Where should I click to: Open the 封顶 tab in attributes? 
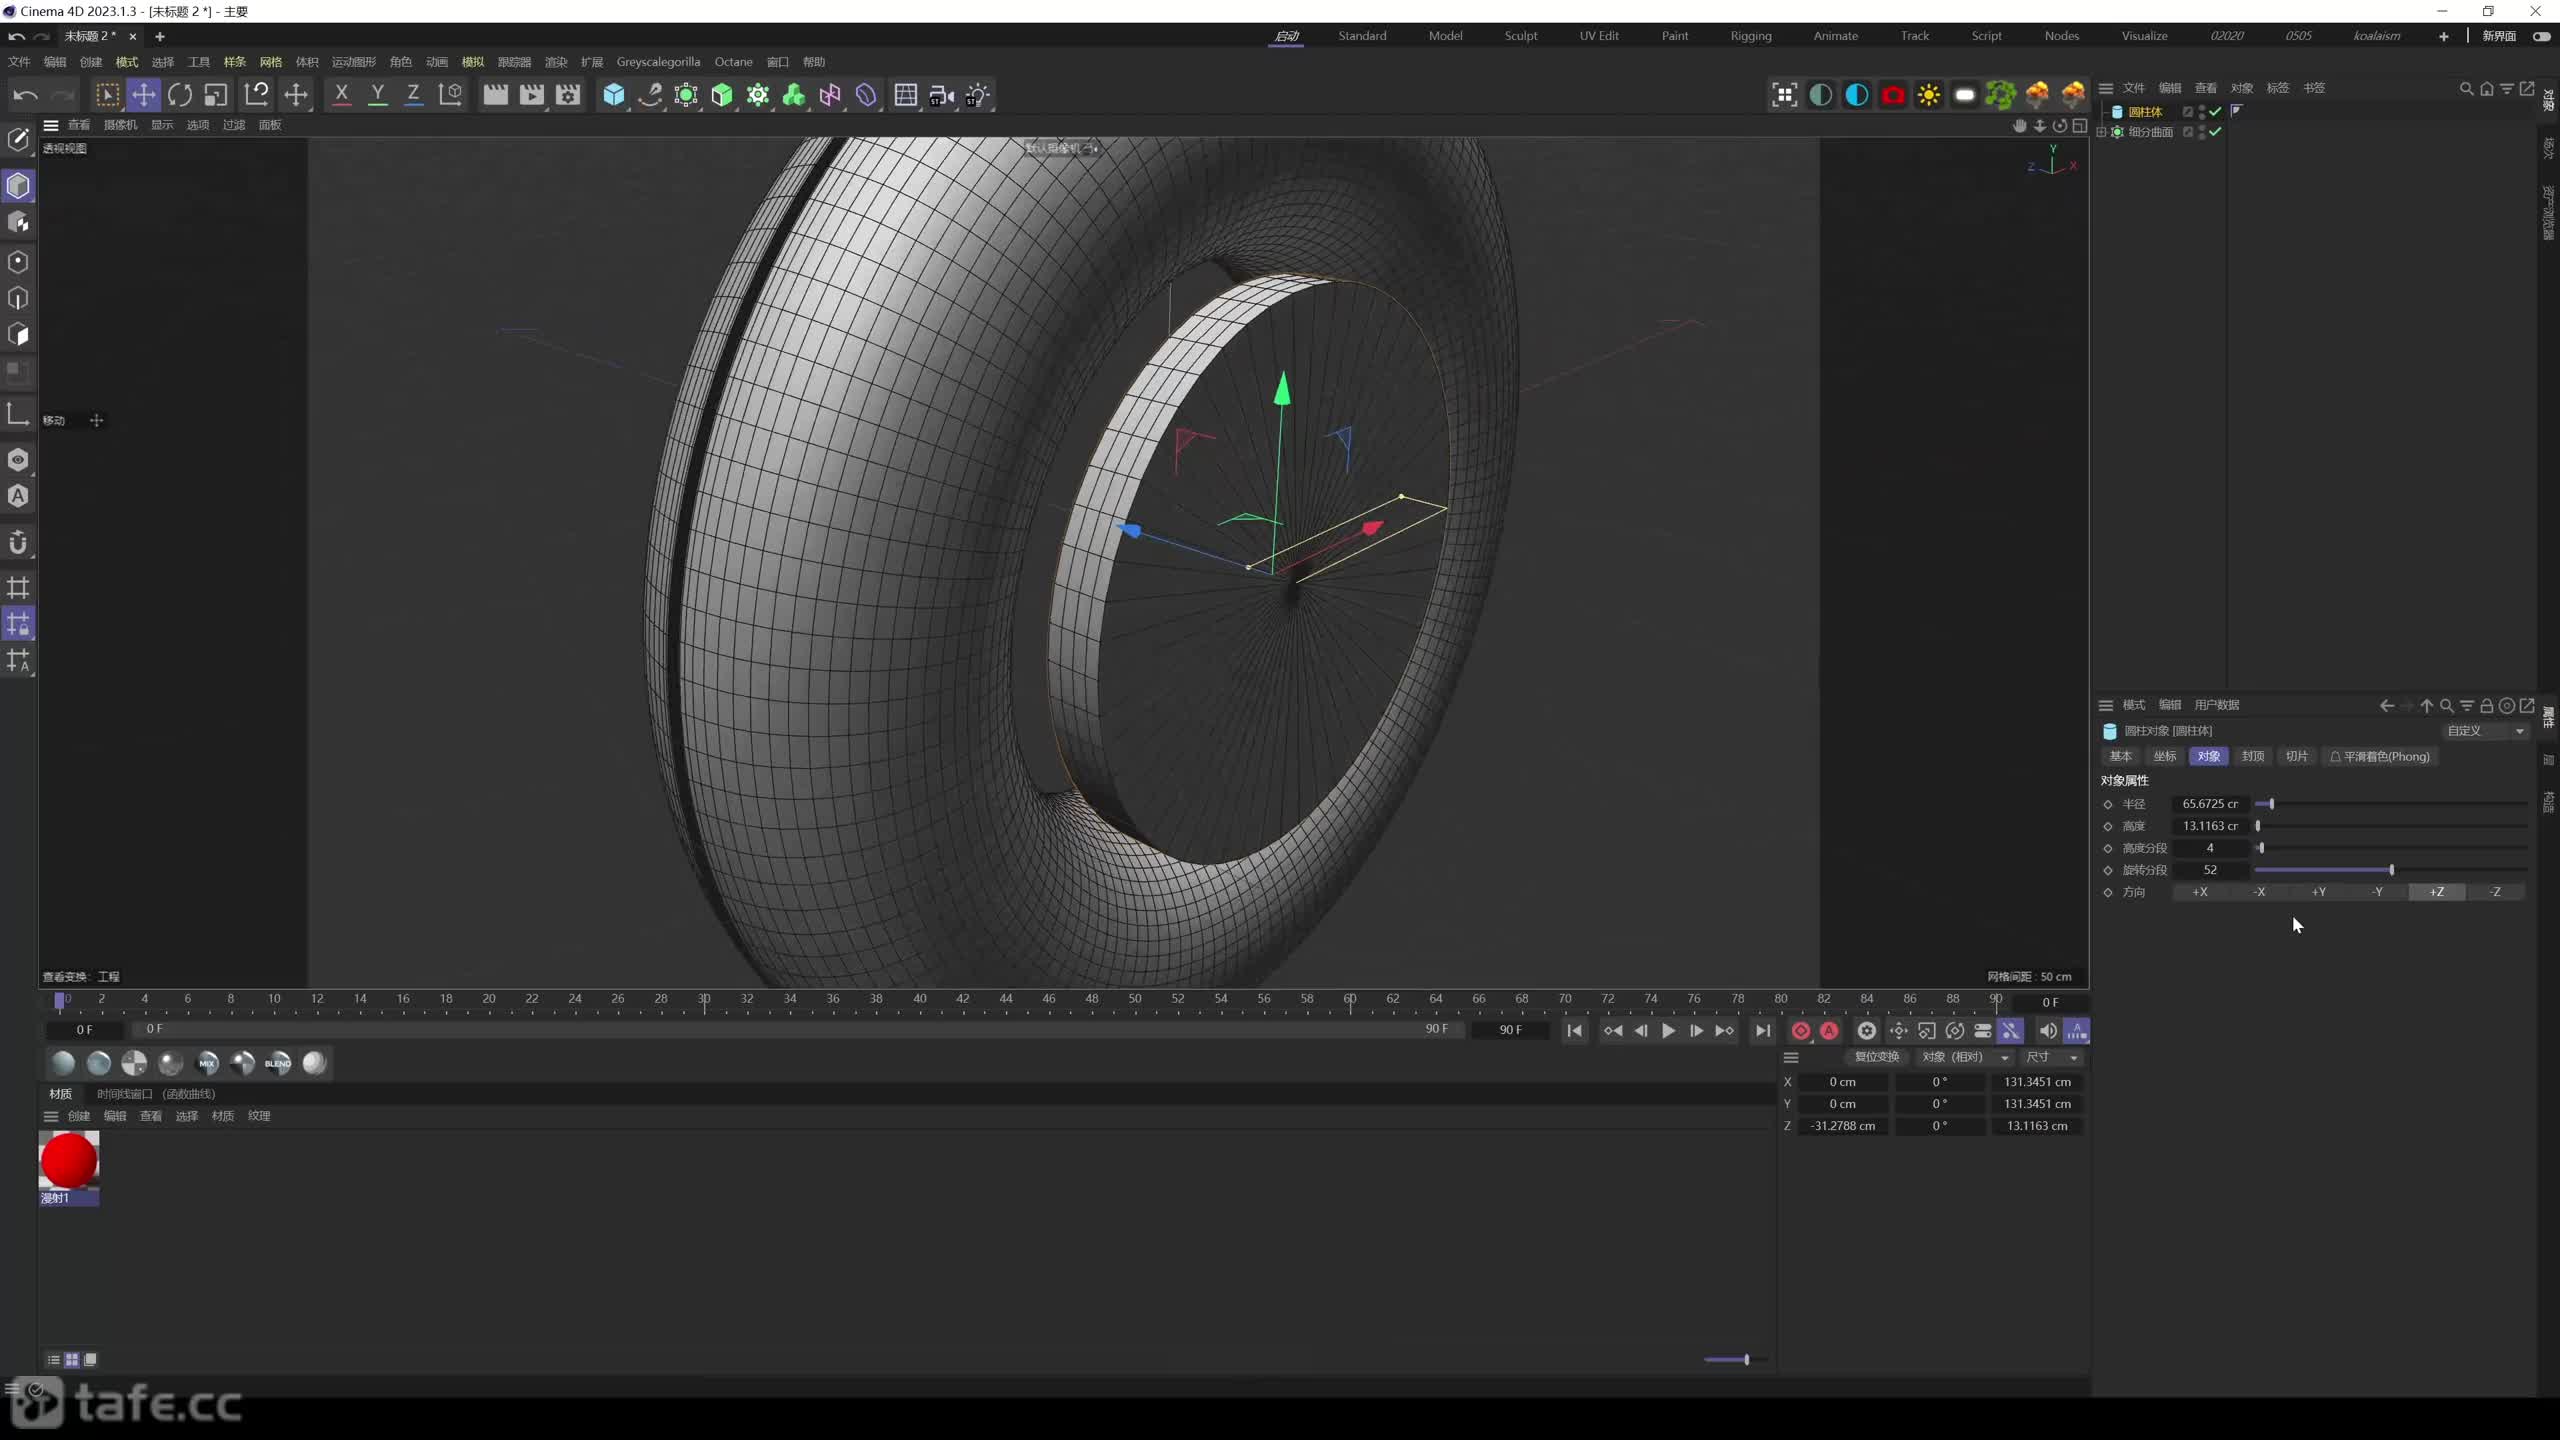[2252, 756]
